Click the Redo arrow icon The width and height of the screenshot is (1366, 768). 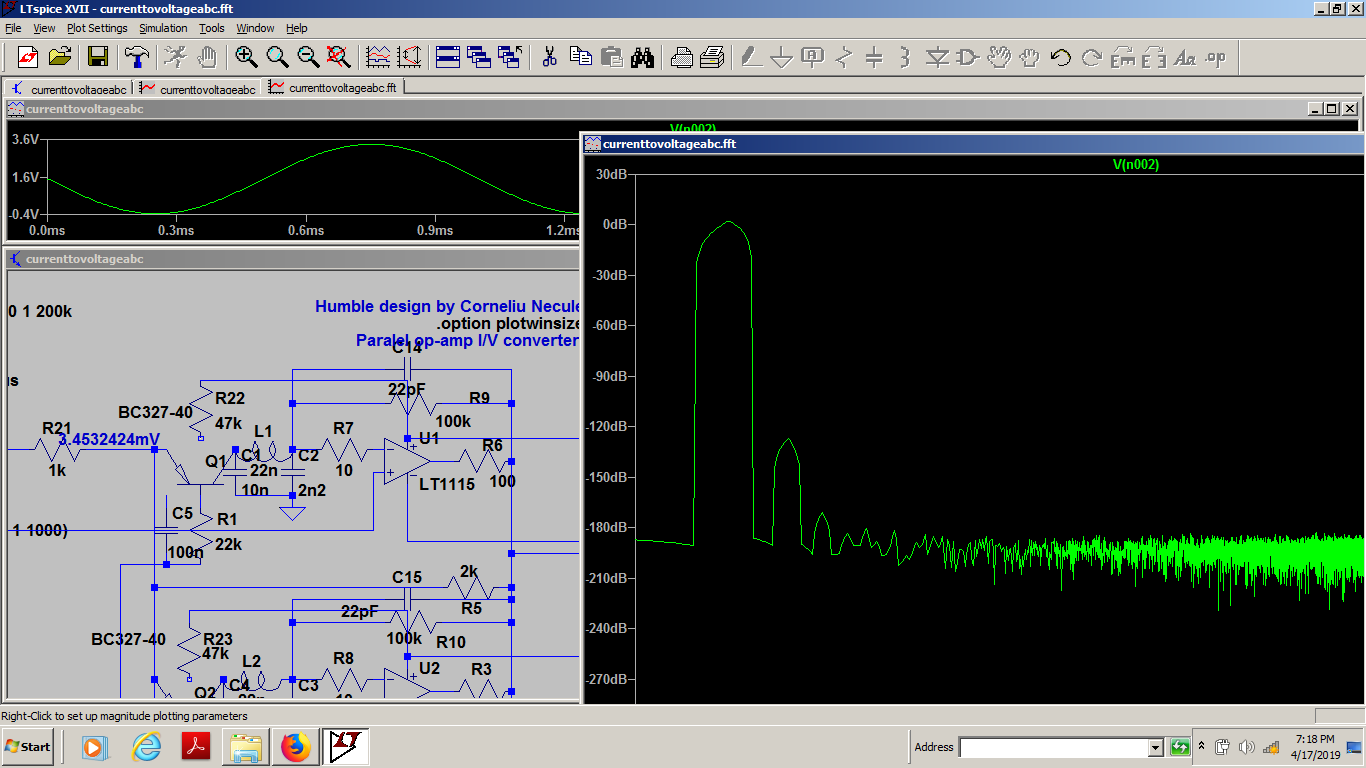click(1092, 57)
